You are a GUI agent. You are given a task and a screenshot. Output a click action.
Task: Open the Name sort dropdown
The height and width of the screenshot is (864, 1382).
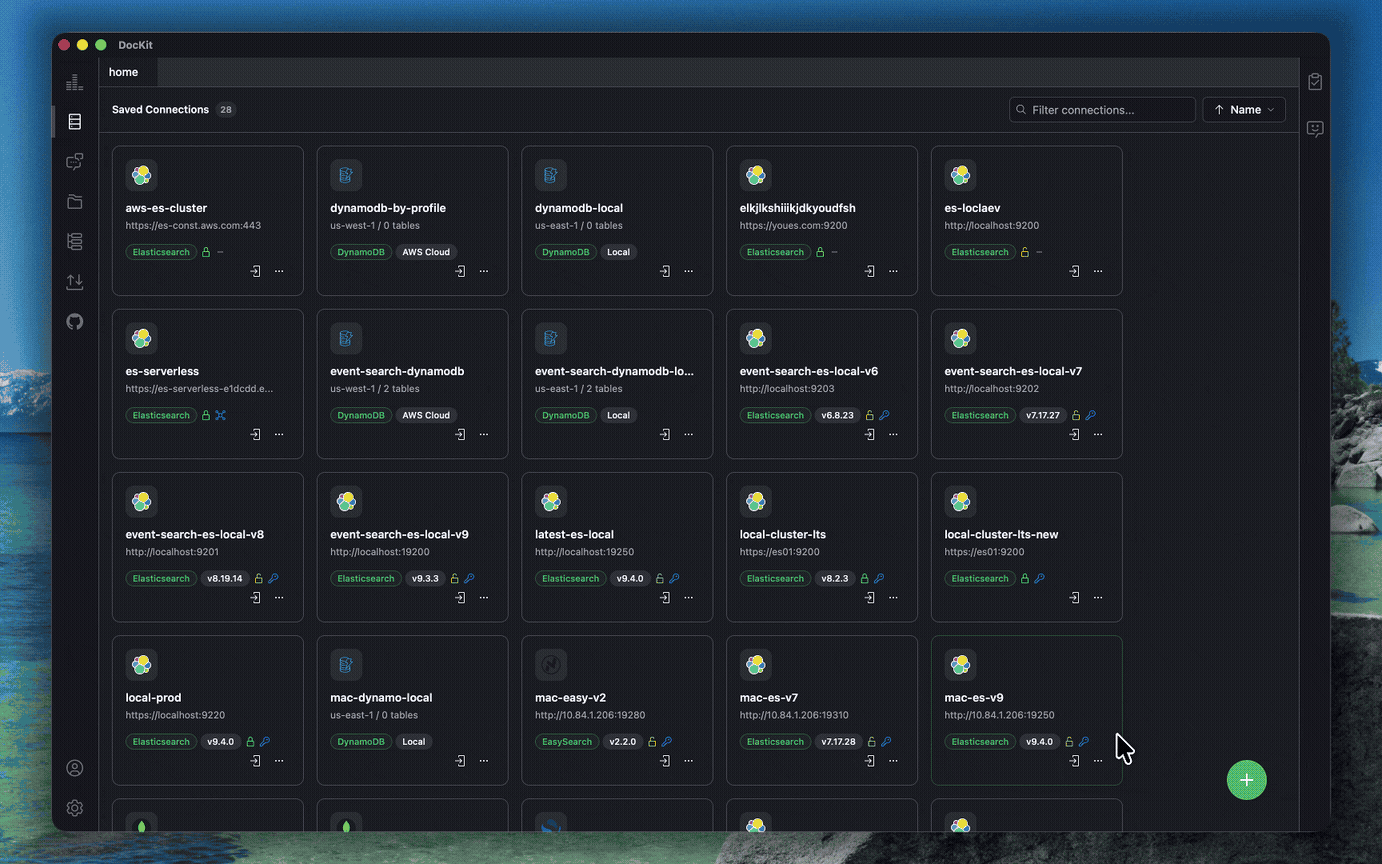(x=1244, y=110)
